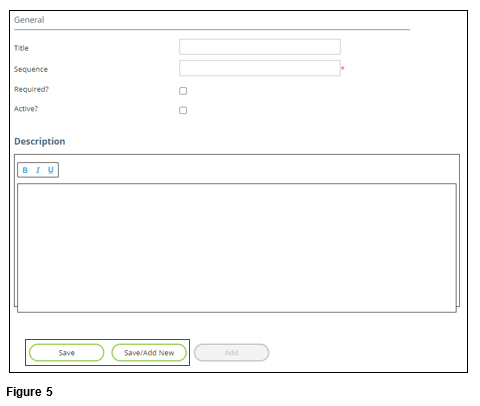Click the red asterisk beside Sequence
Screen dimensions: 480x406
343,68
